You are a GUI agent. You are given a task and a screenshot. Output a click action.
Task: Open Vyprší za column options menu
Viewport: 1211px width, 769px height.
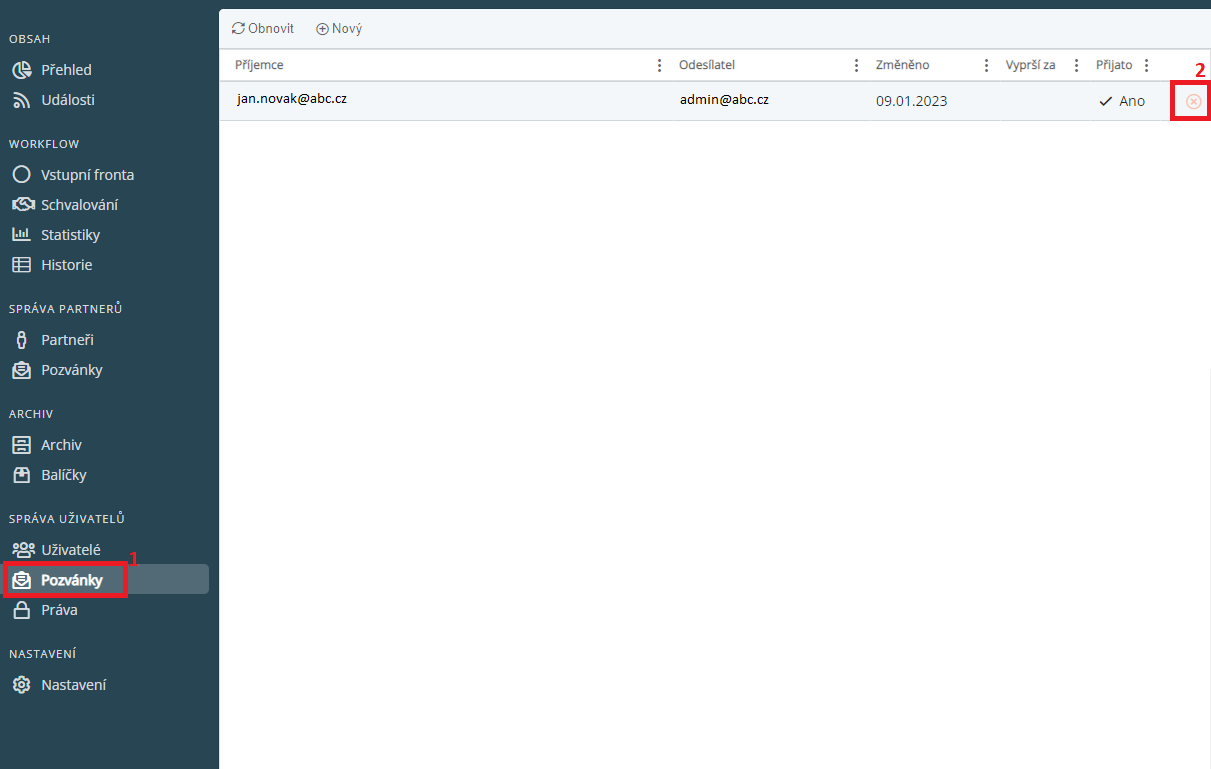pos(1076,65)
